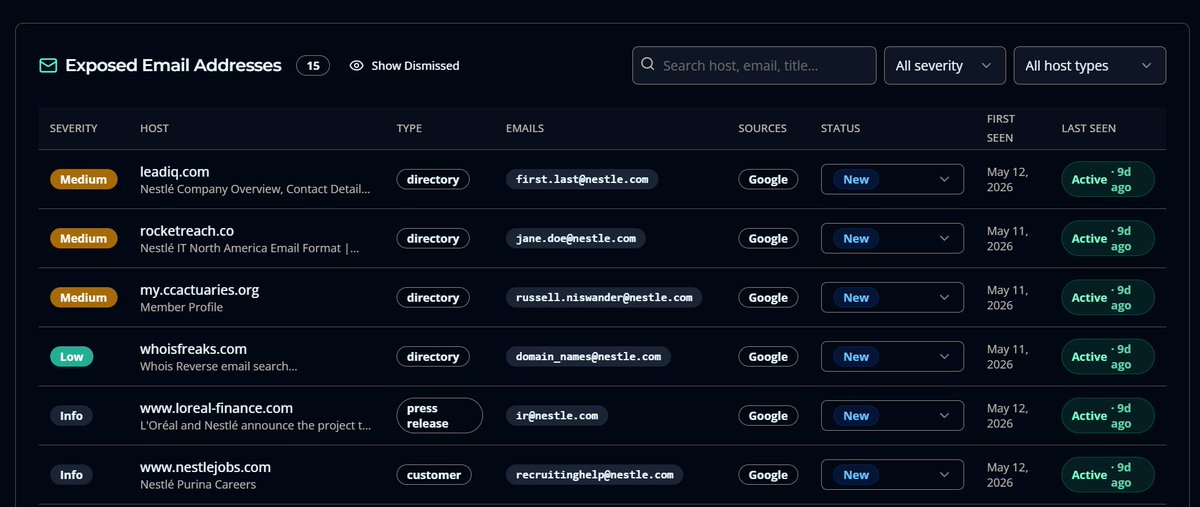Click the envelope icon beside Exposed Email Addresses
The width and height of the screenshot is (1200, 507).
[x=48, y=65]
